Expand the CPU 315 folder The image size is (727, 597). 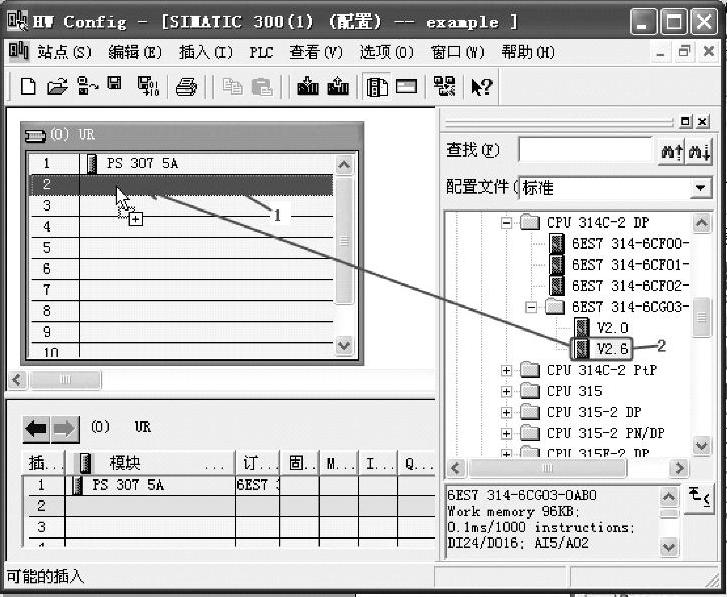point(506,391)
